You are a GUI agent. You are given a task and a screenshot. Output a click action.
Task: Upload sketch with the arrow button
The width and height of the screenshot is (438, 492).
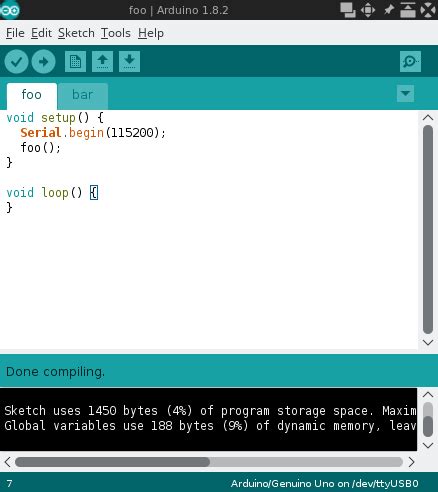point(43,62)
